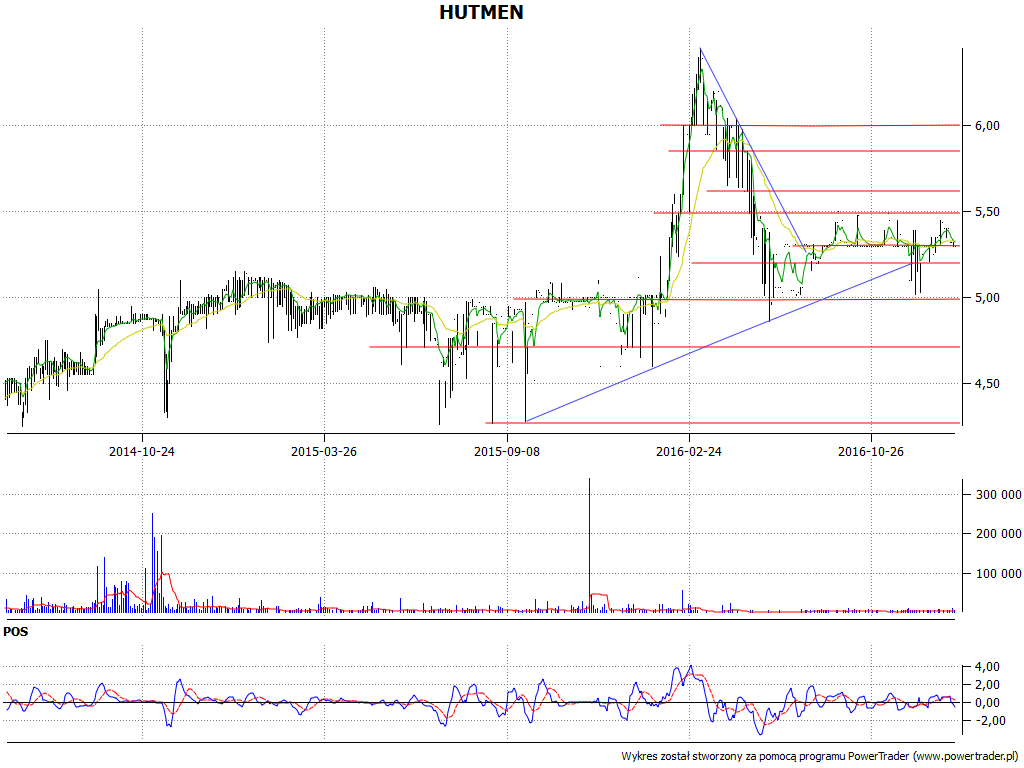
Task: Click the 5,50 price axis label
Action: [987, 212]
